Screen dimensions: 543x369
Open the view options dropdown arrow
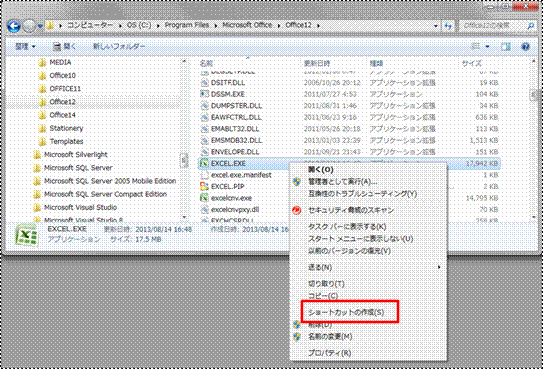[x=487, y=46]
